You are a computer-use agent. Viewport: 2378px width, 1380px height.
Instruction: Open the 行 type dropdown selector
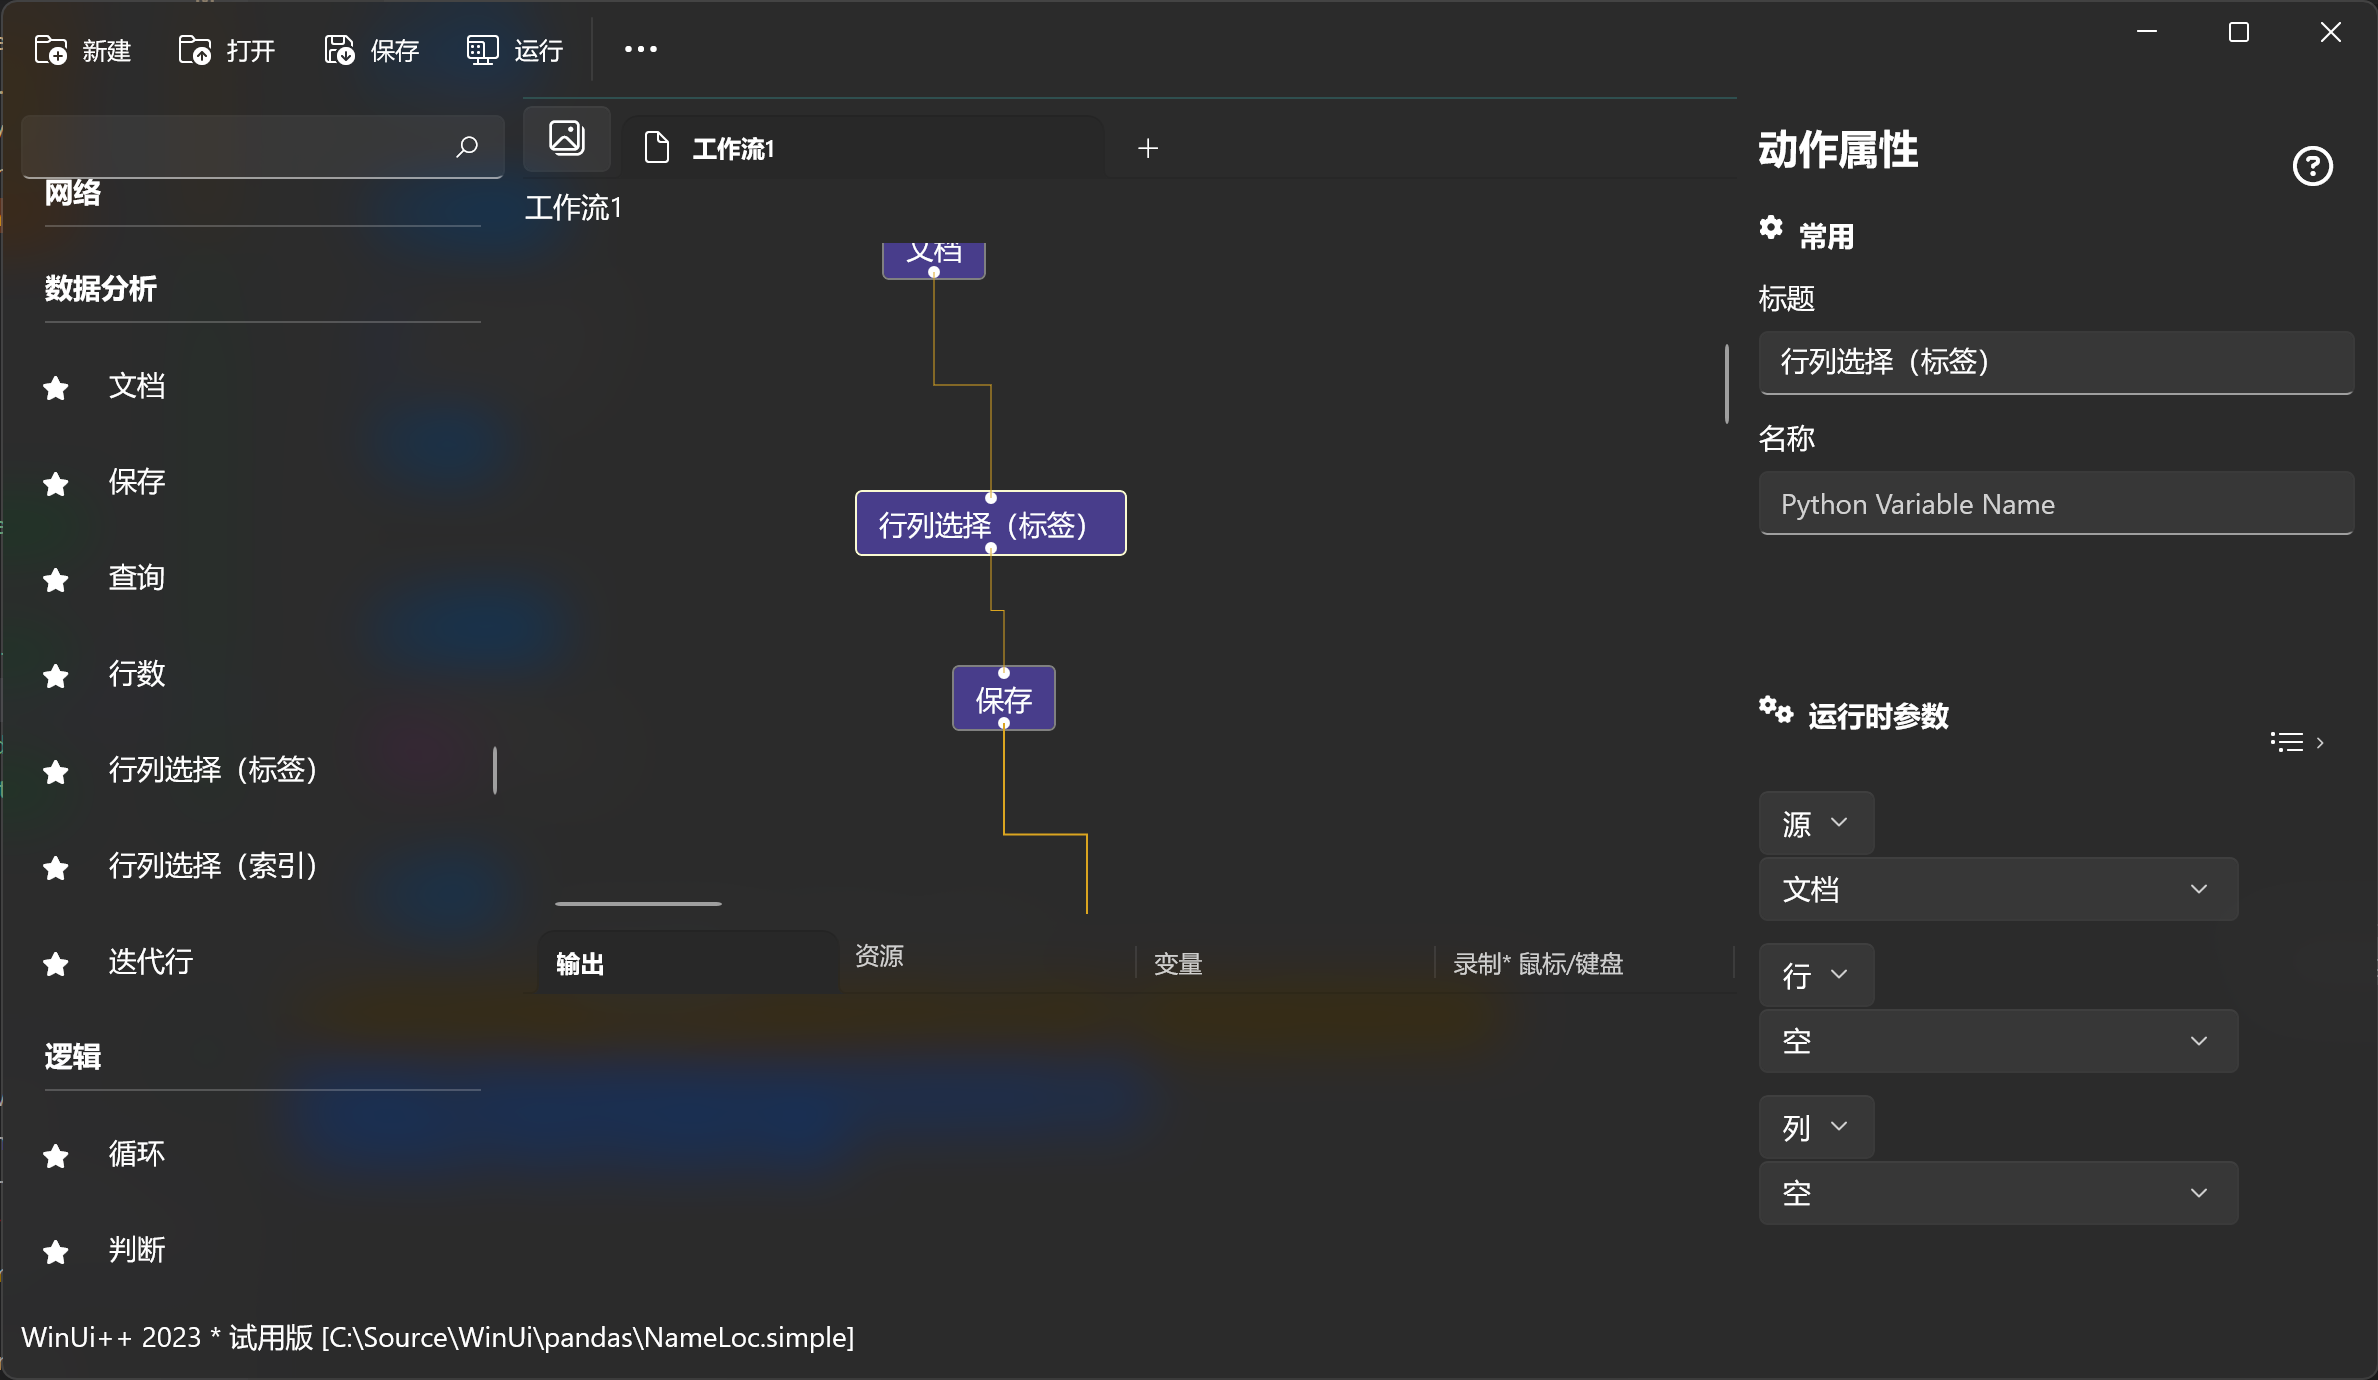point(1815,975)
